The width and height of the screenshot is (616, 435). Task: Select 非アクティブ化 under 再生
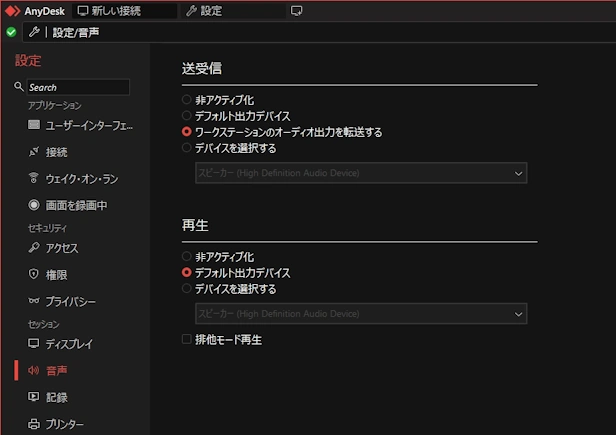[187, 257]
